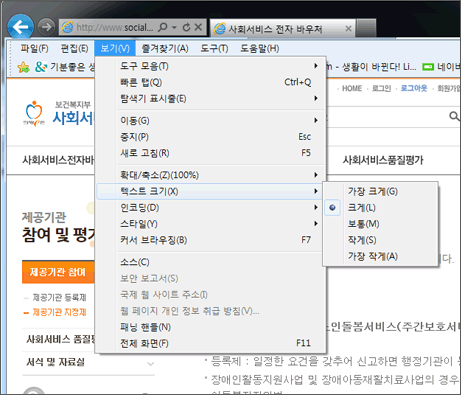Select 가장 크게(G) text size

coord(380,191)
